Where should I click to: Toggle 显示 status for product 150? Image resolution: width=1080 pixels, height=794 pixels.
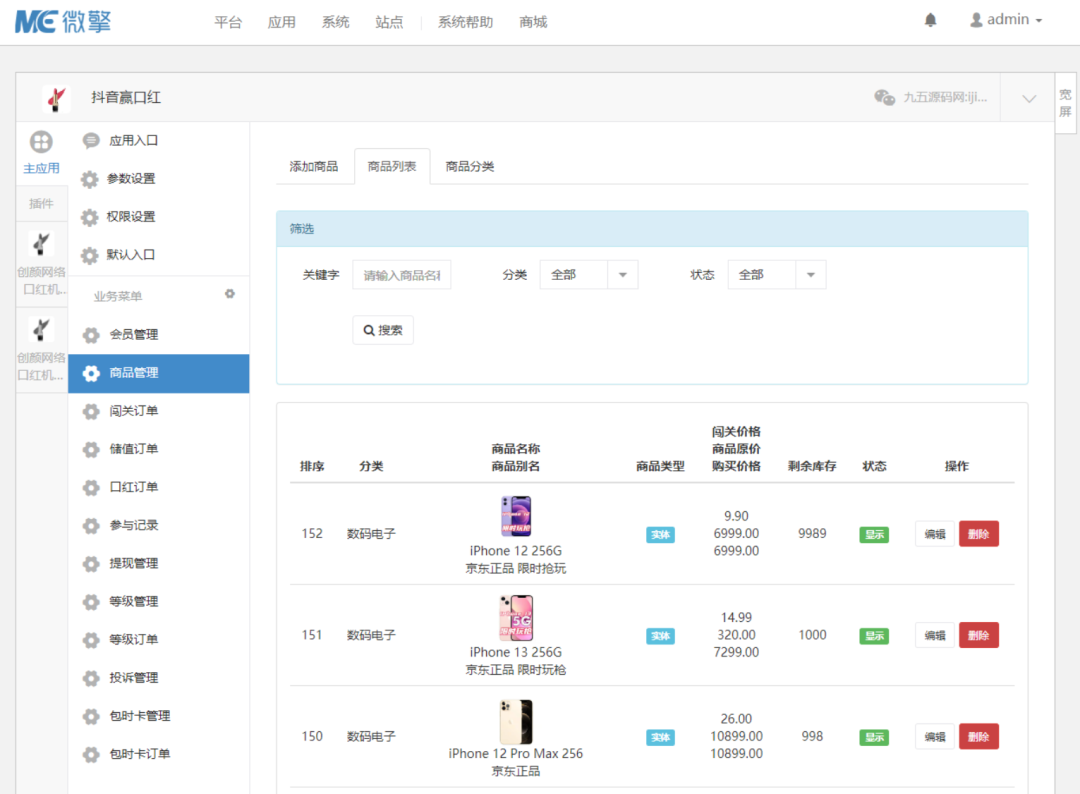click(874, 738)
